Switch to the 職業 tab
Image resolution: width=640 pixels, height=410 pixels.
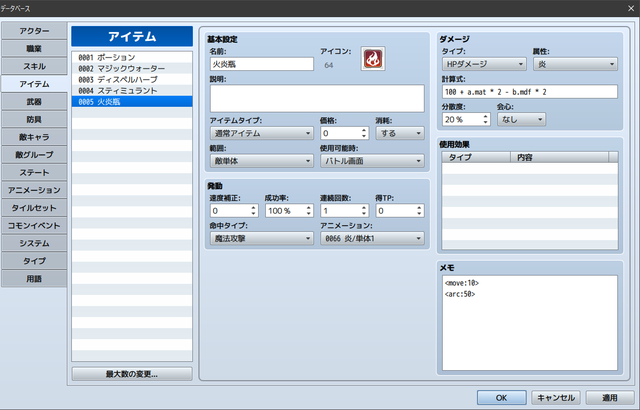click(x=34, y=49)
